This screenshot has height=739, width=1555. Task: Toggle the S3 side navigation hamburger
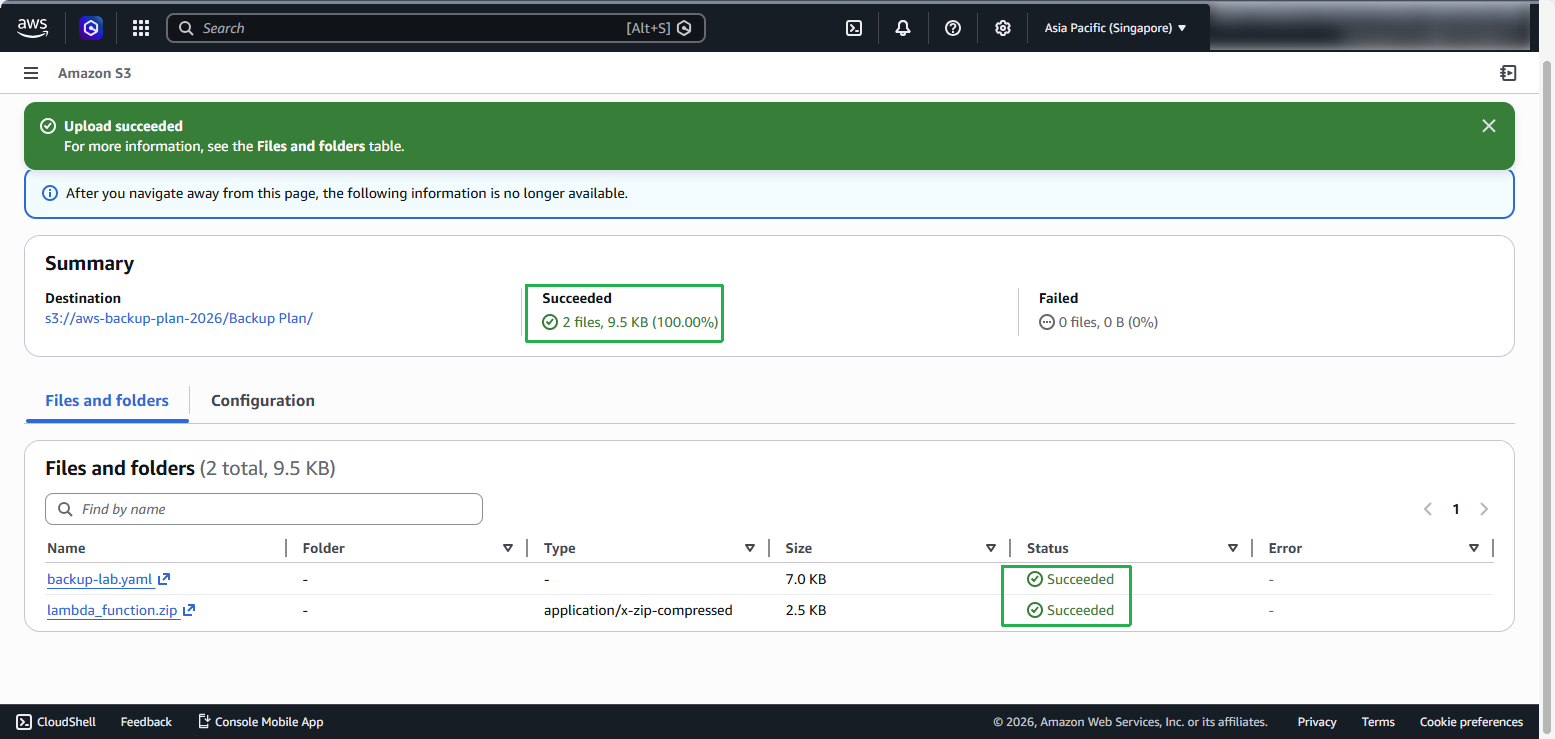tap(31, 73)
